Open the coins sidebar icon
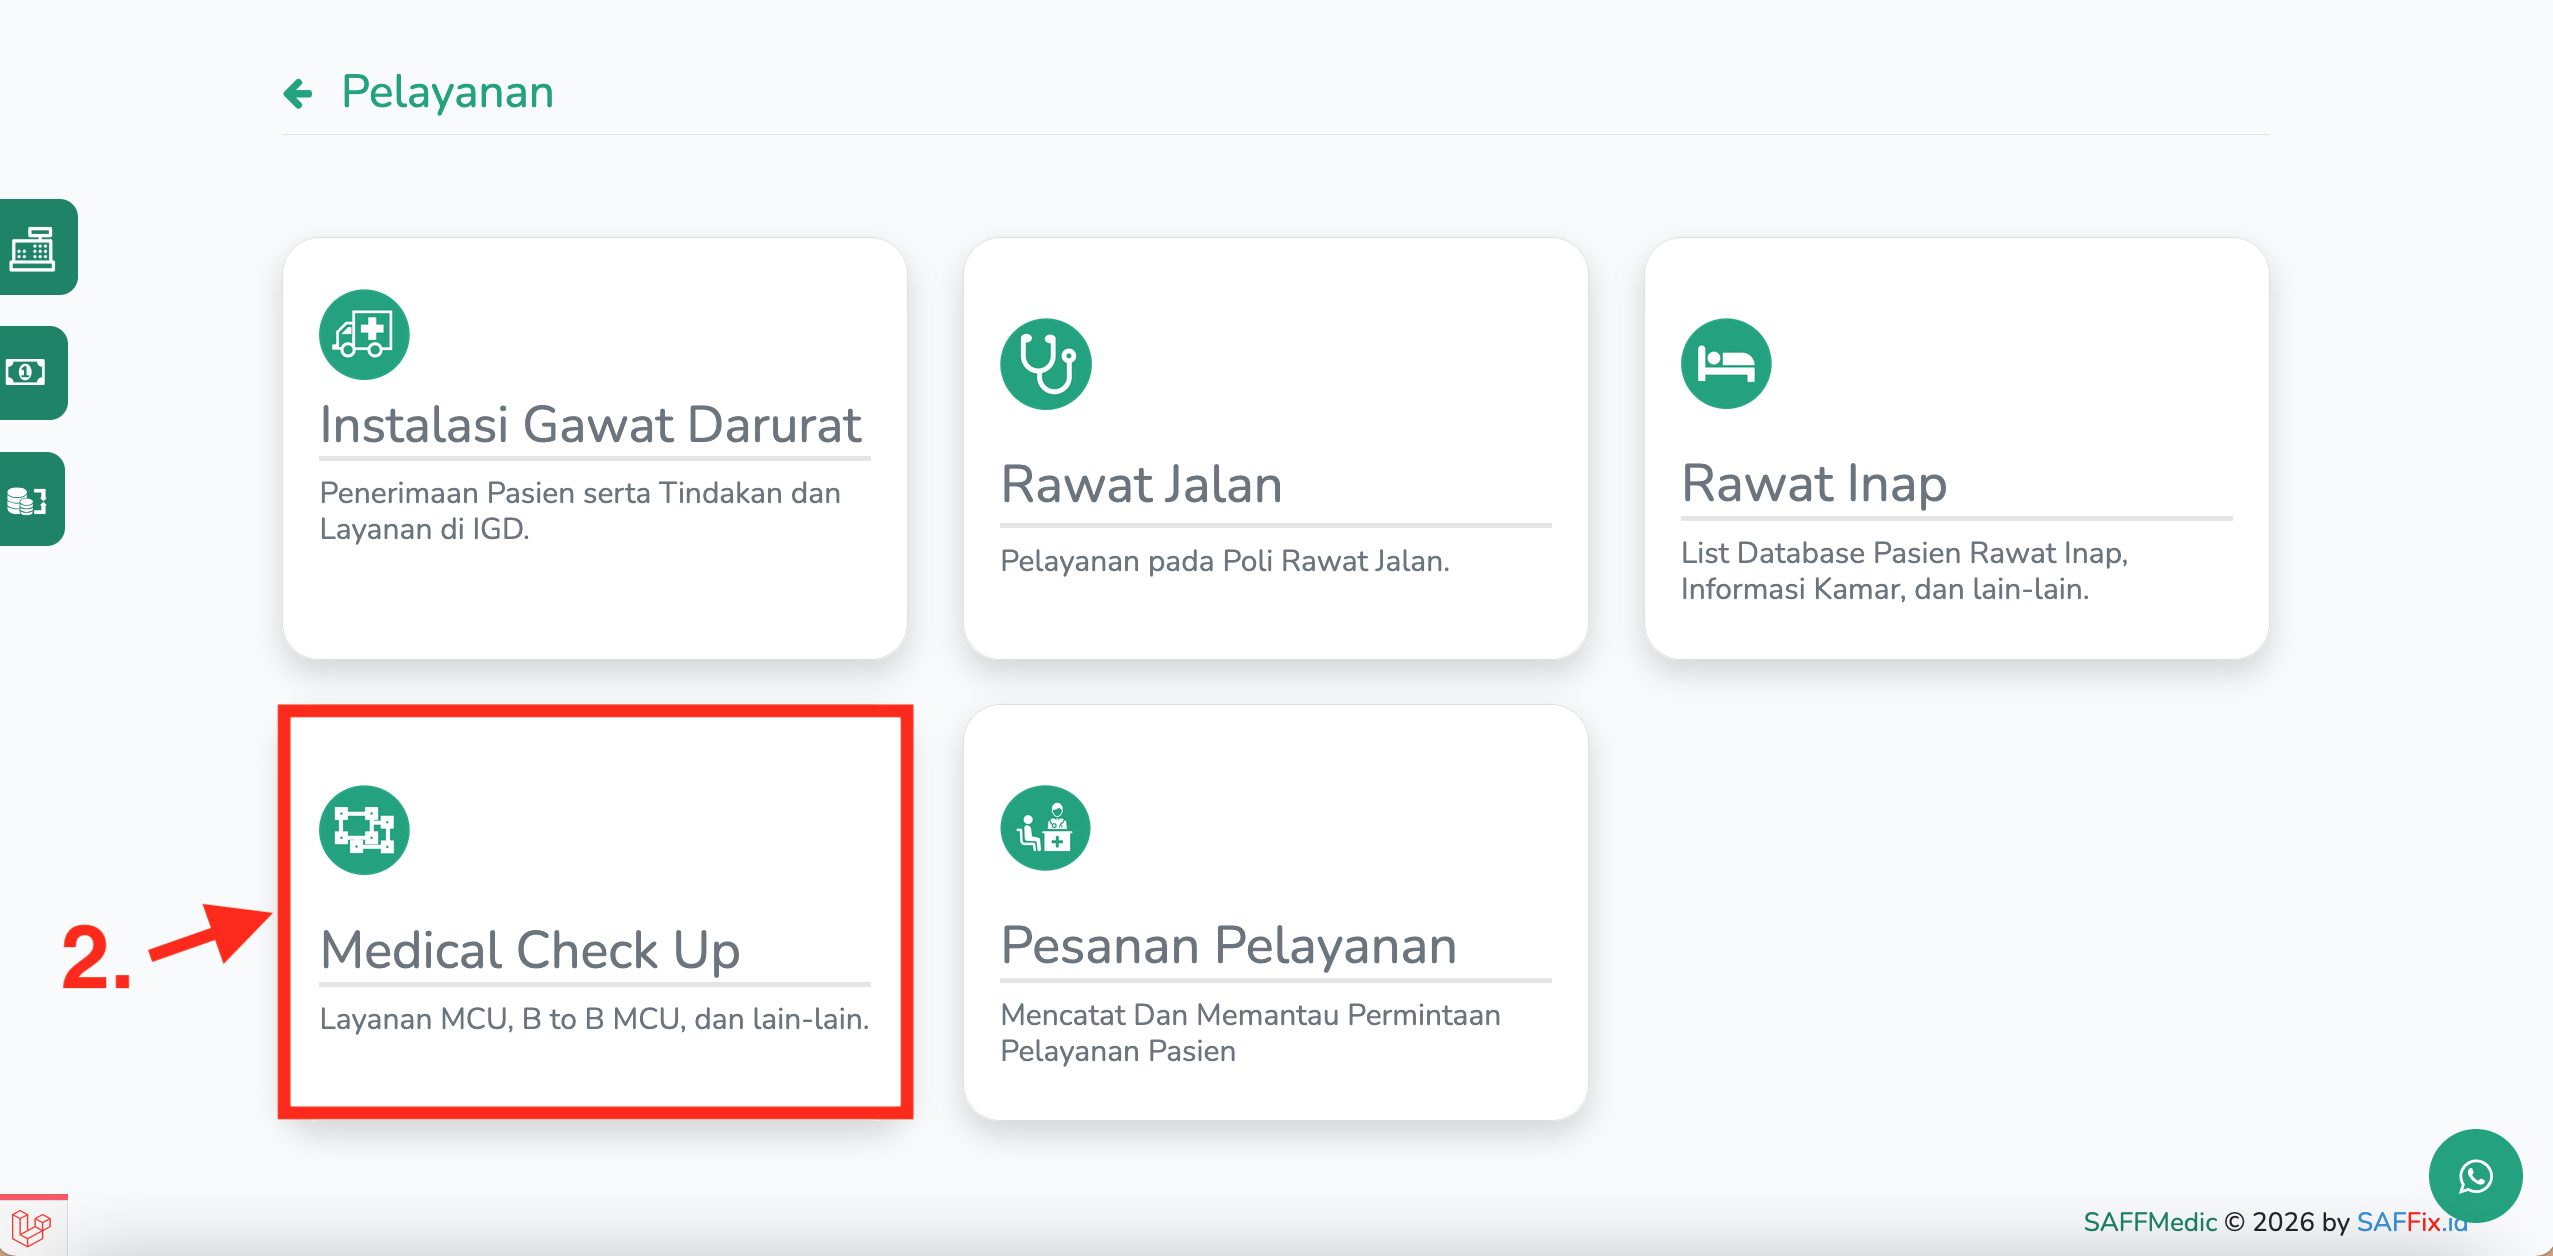 27,499
